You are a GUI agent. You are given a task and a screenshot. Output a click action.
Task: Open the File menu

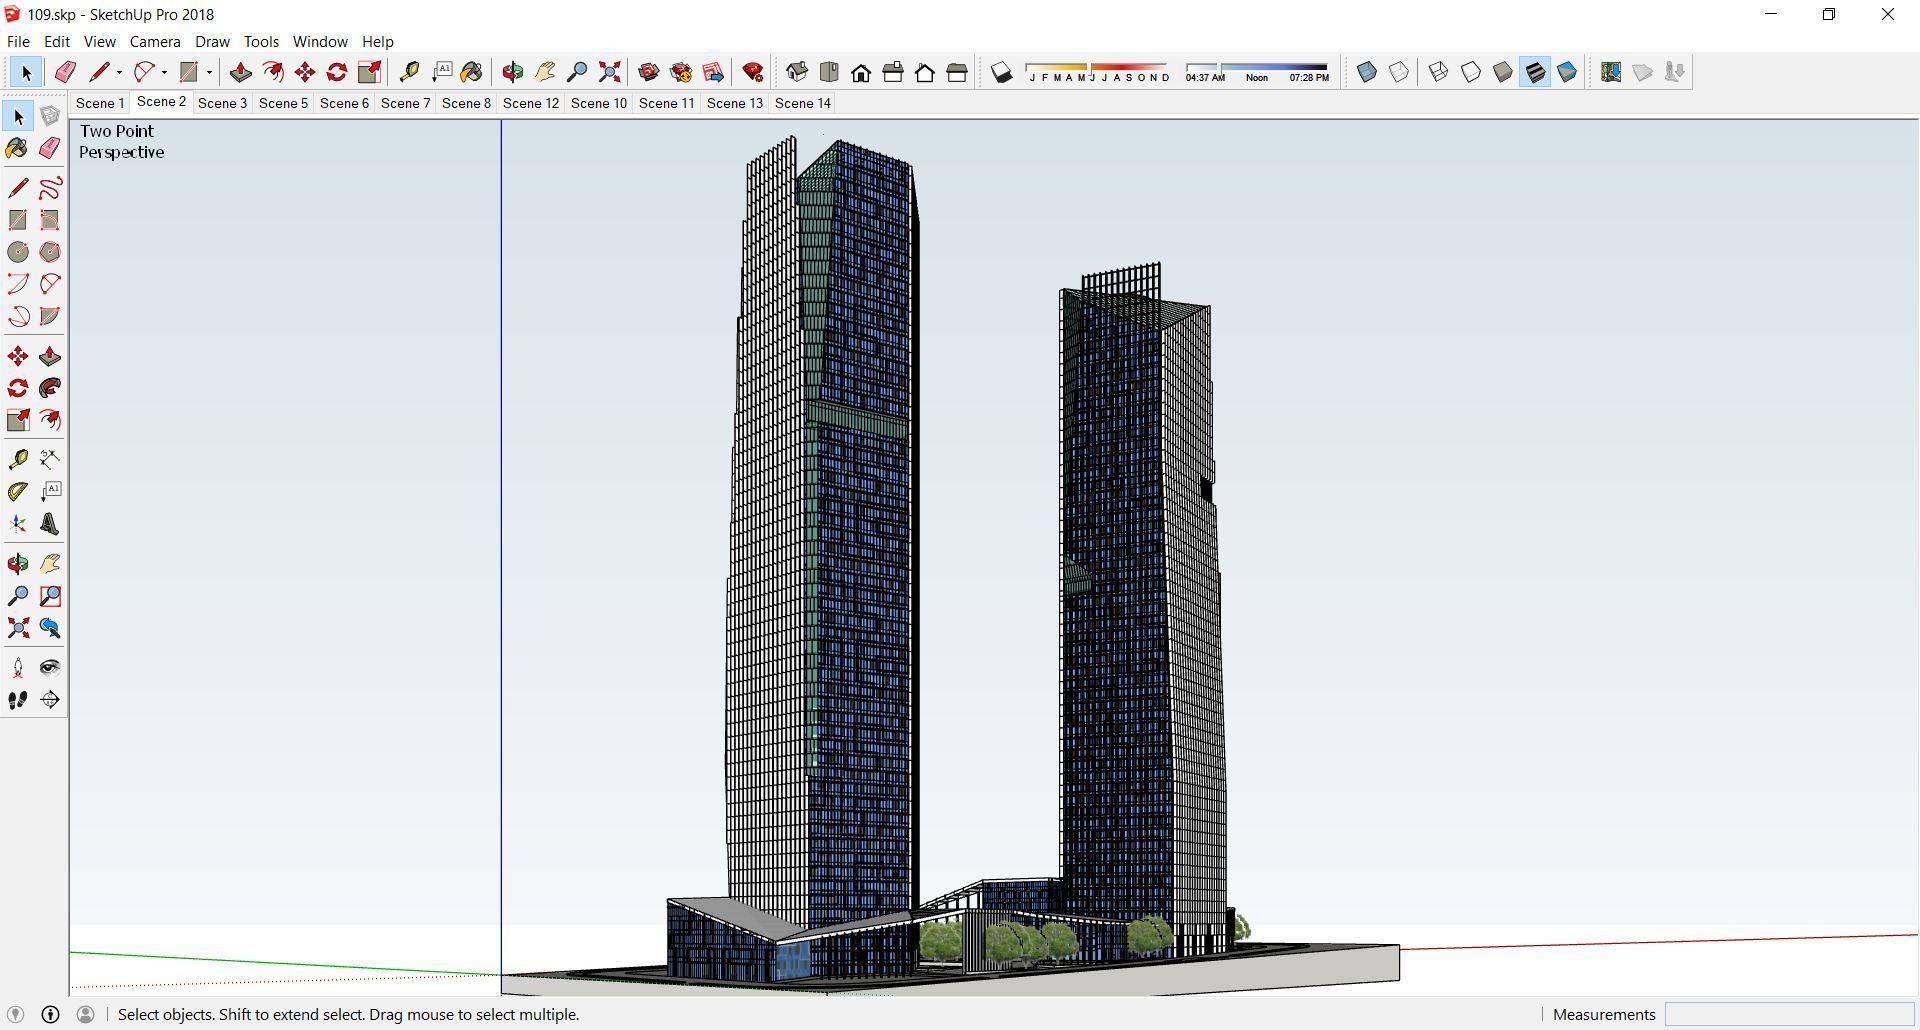[x=18, y=42]
